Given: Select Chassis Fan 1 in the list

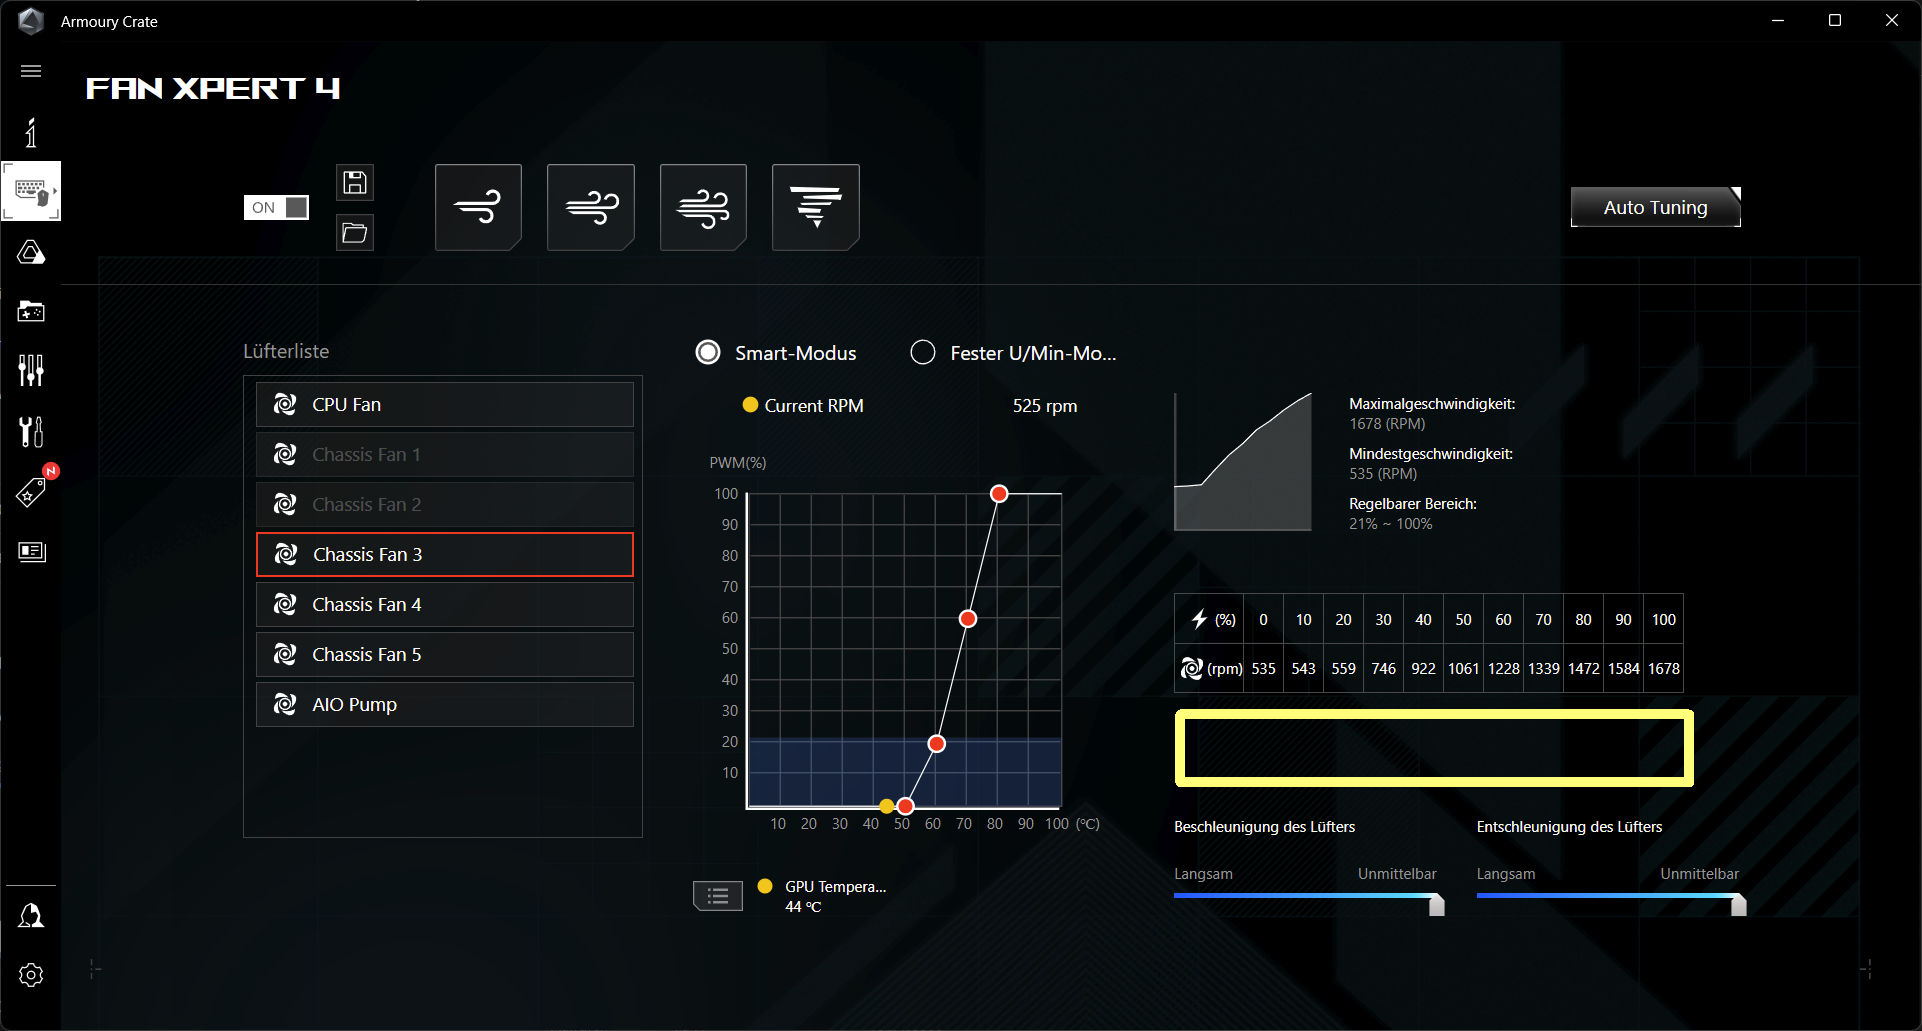Looking at the screenshot, I should point(445,454).
